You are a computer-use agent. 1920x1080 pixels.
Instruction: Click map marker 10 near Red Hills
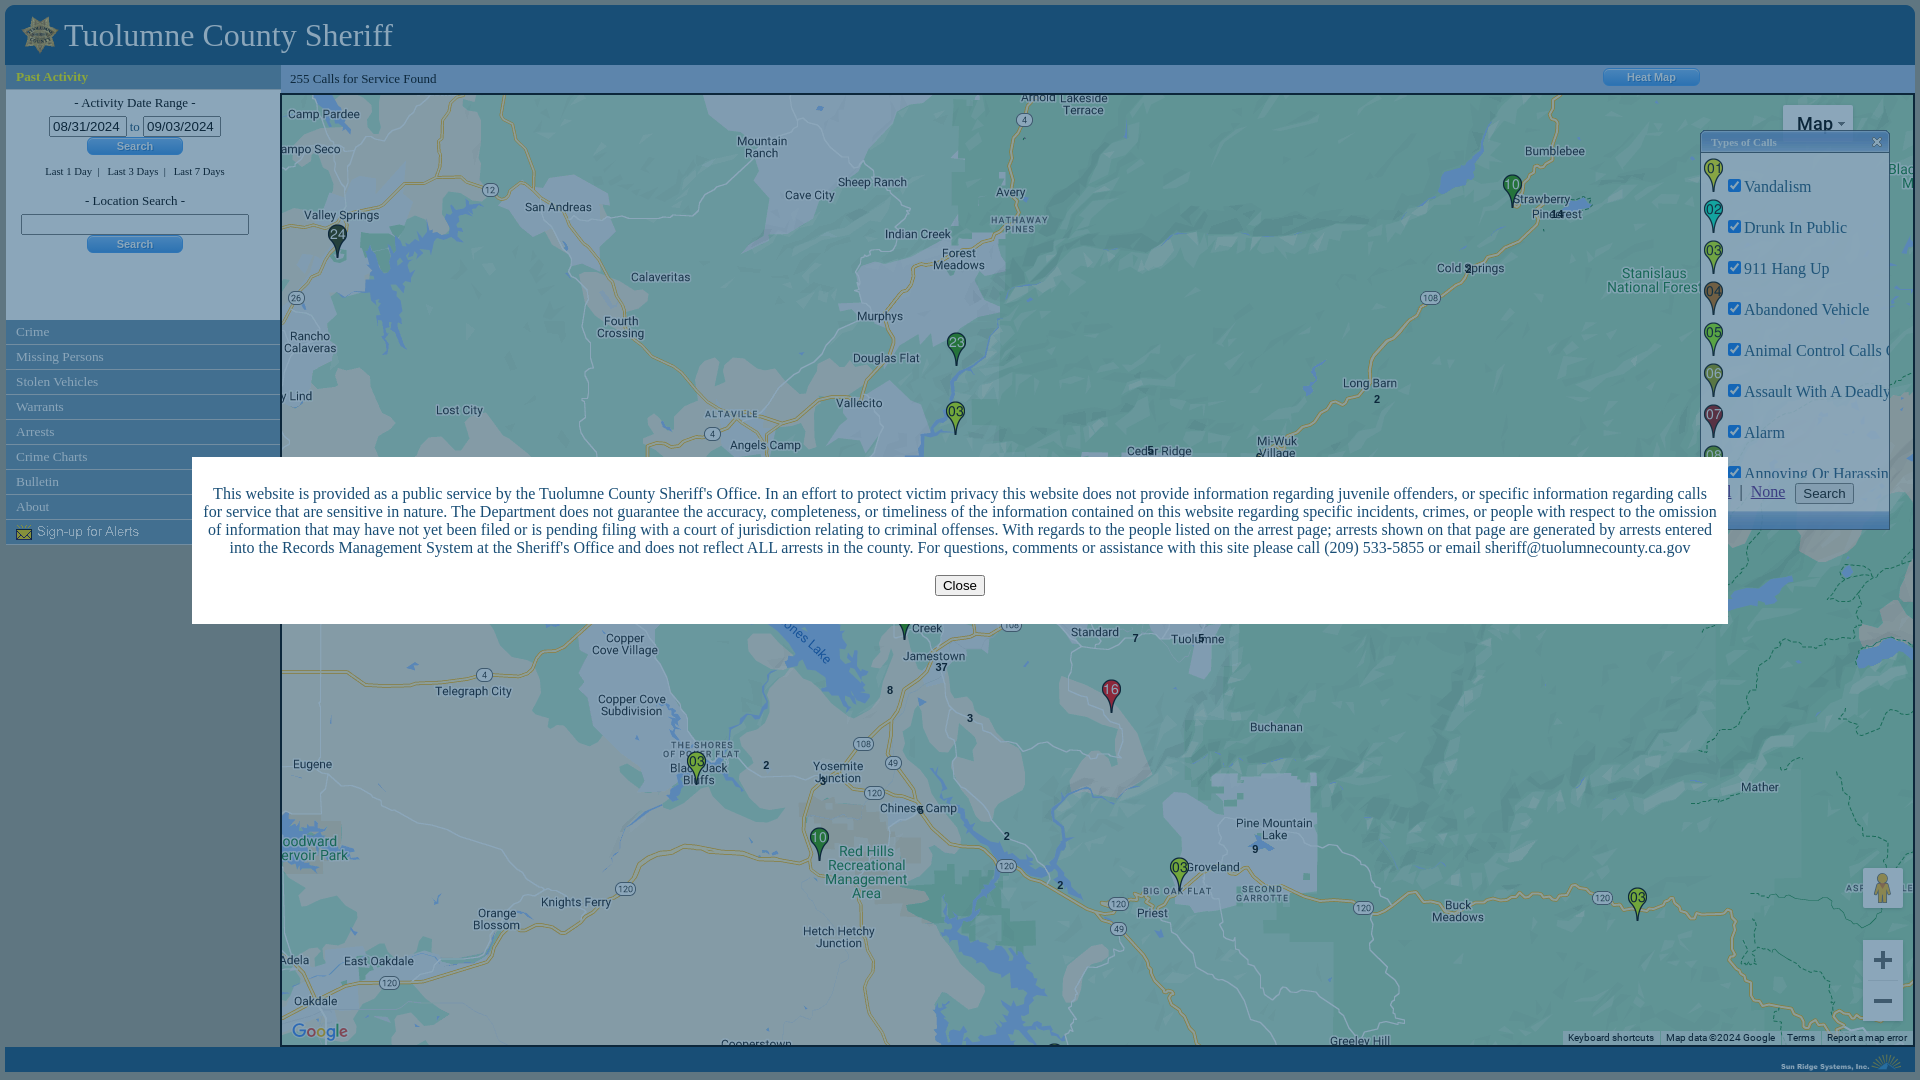click(819, 844)
